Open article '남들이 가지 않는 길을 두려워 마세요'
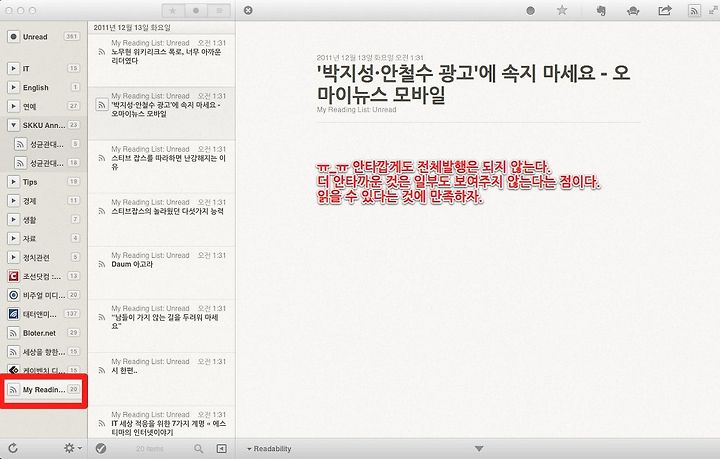The image size is (720, 459). coord(162,326)
